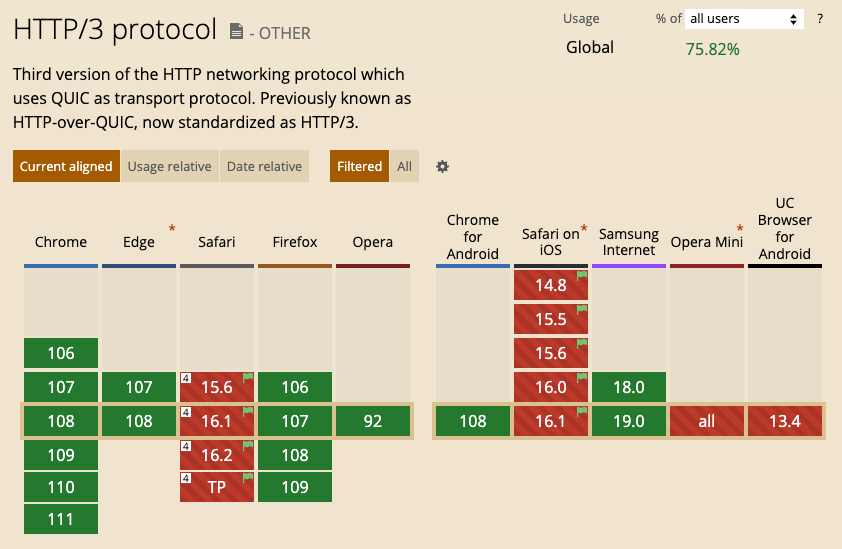Select the All browsers tab
842x549 pixels.
(x=404, y=167)
